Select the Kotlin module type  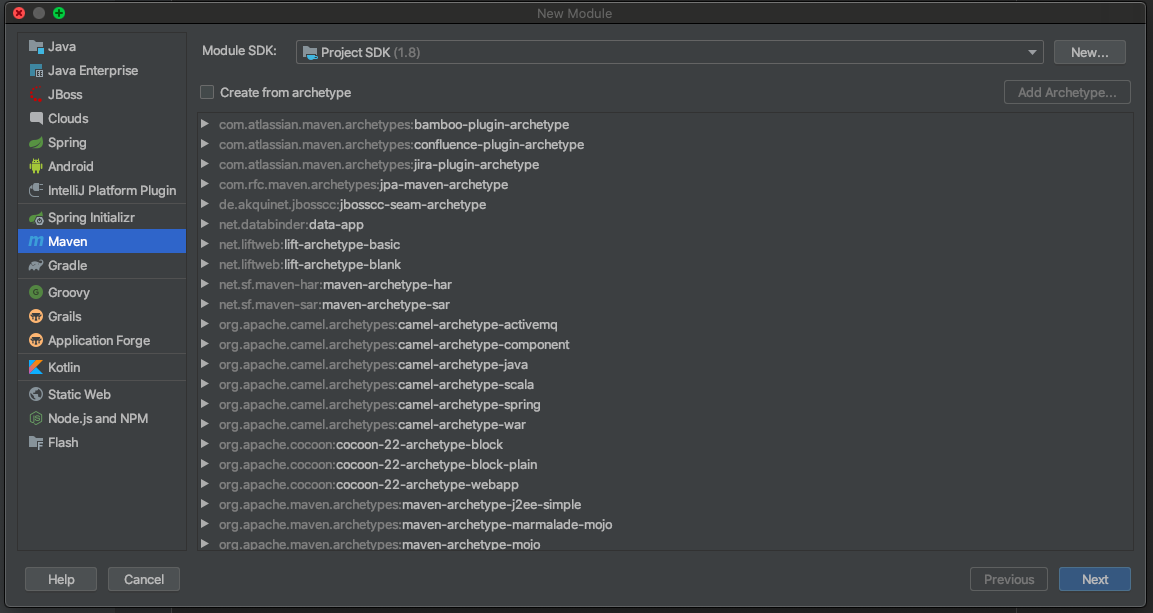[101, 368]
